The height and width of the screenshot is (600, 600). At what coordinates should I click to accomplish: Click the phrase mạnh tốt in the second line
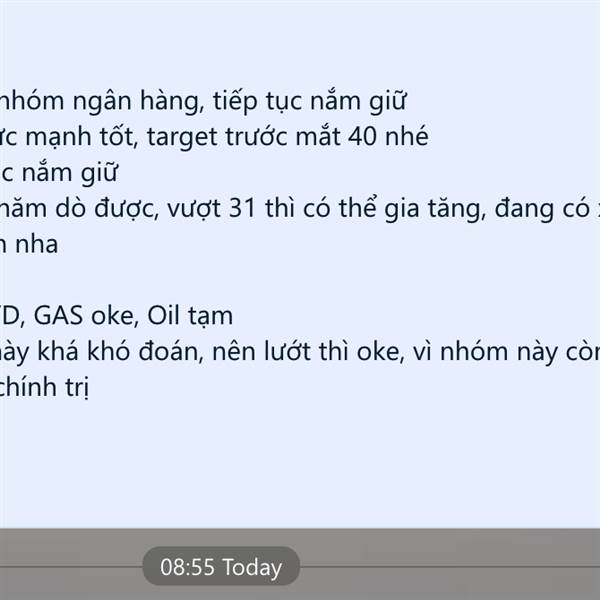tap(79, 137)
